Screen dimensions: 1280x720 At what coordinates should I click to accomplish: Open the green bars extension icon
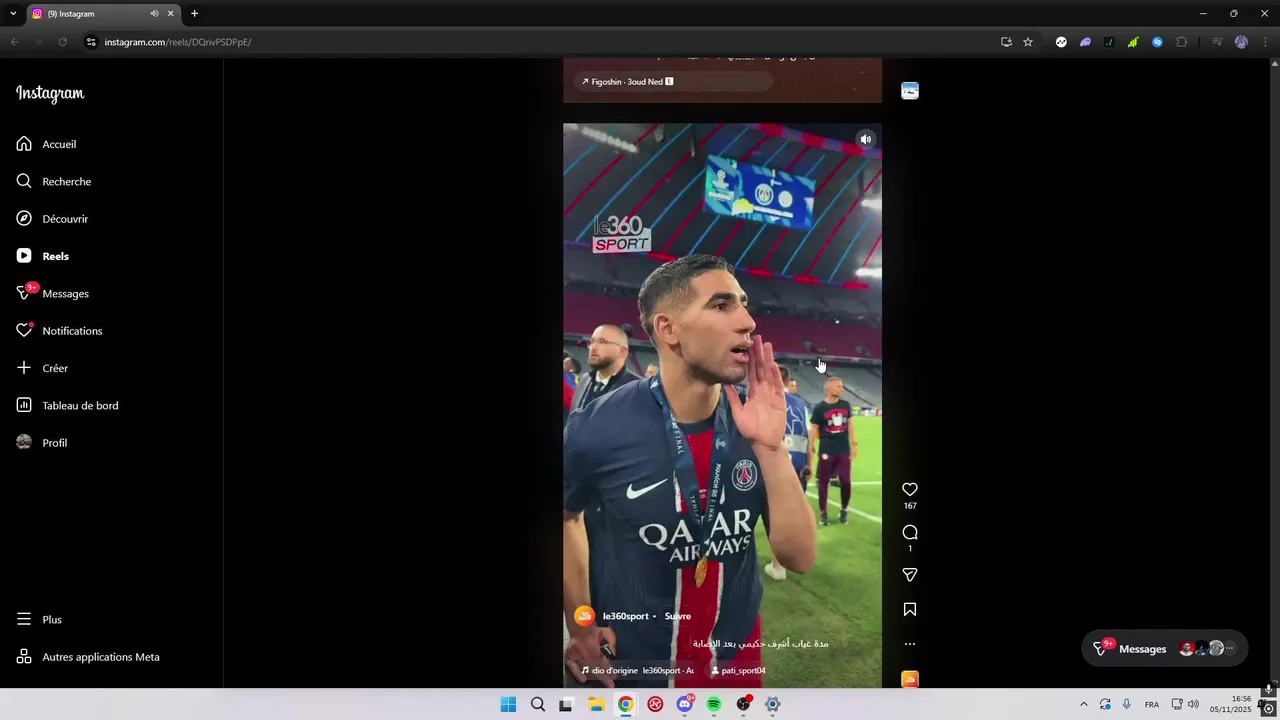point(1133,42)
